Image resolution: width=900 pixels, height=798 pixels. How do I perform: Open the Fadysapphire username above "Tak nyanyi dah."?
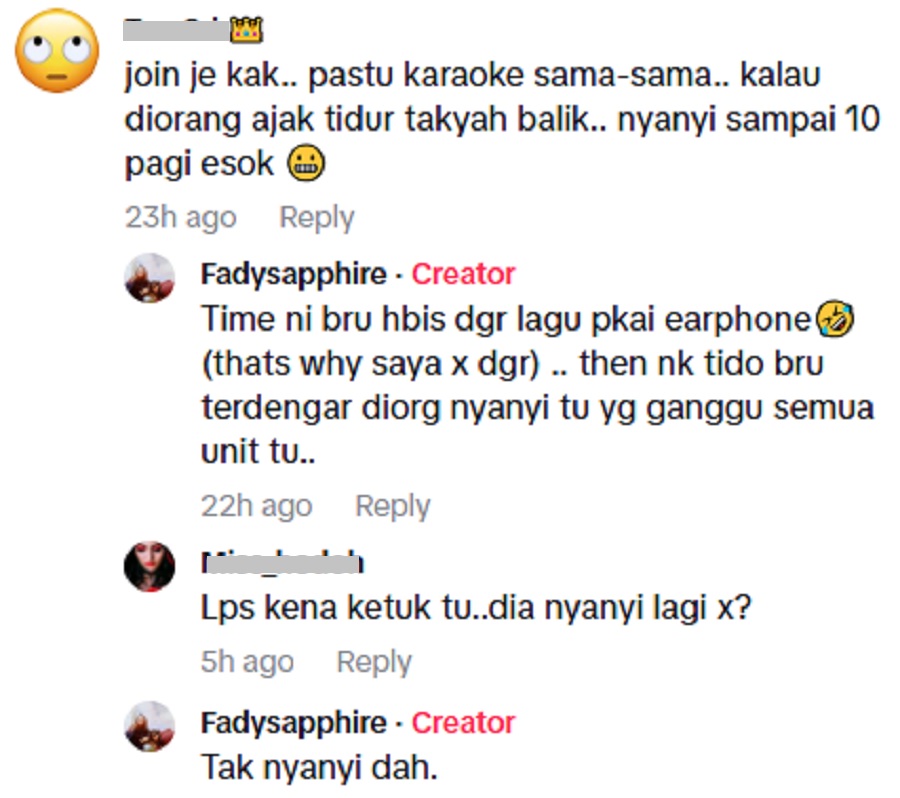point(293,722)
